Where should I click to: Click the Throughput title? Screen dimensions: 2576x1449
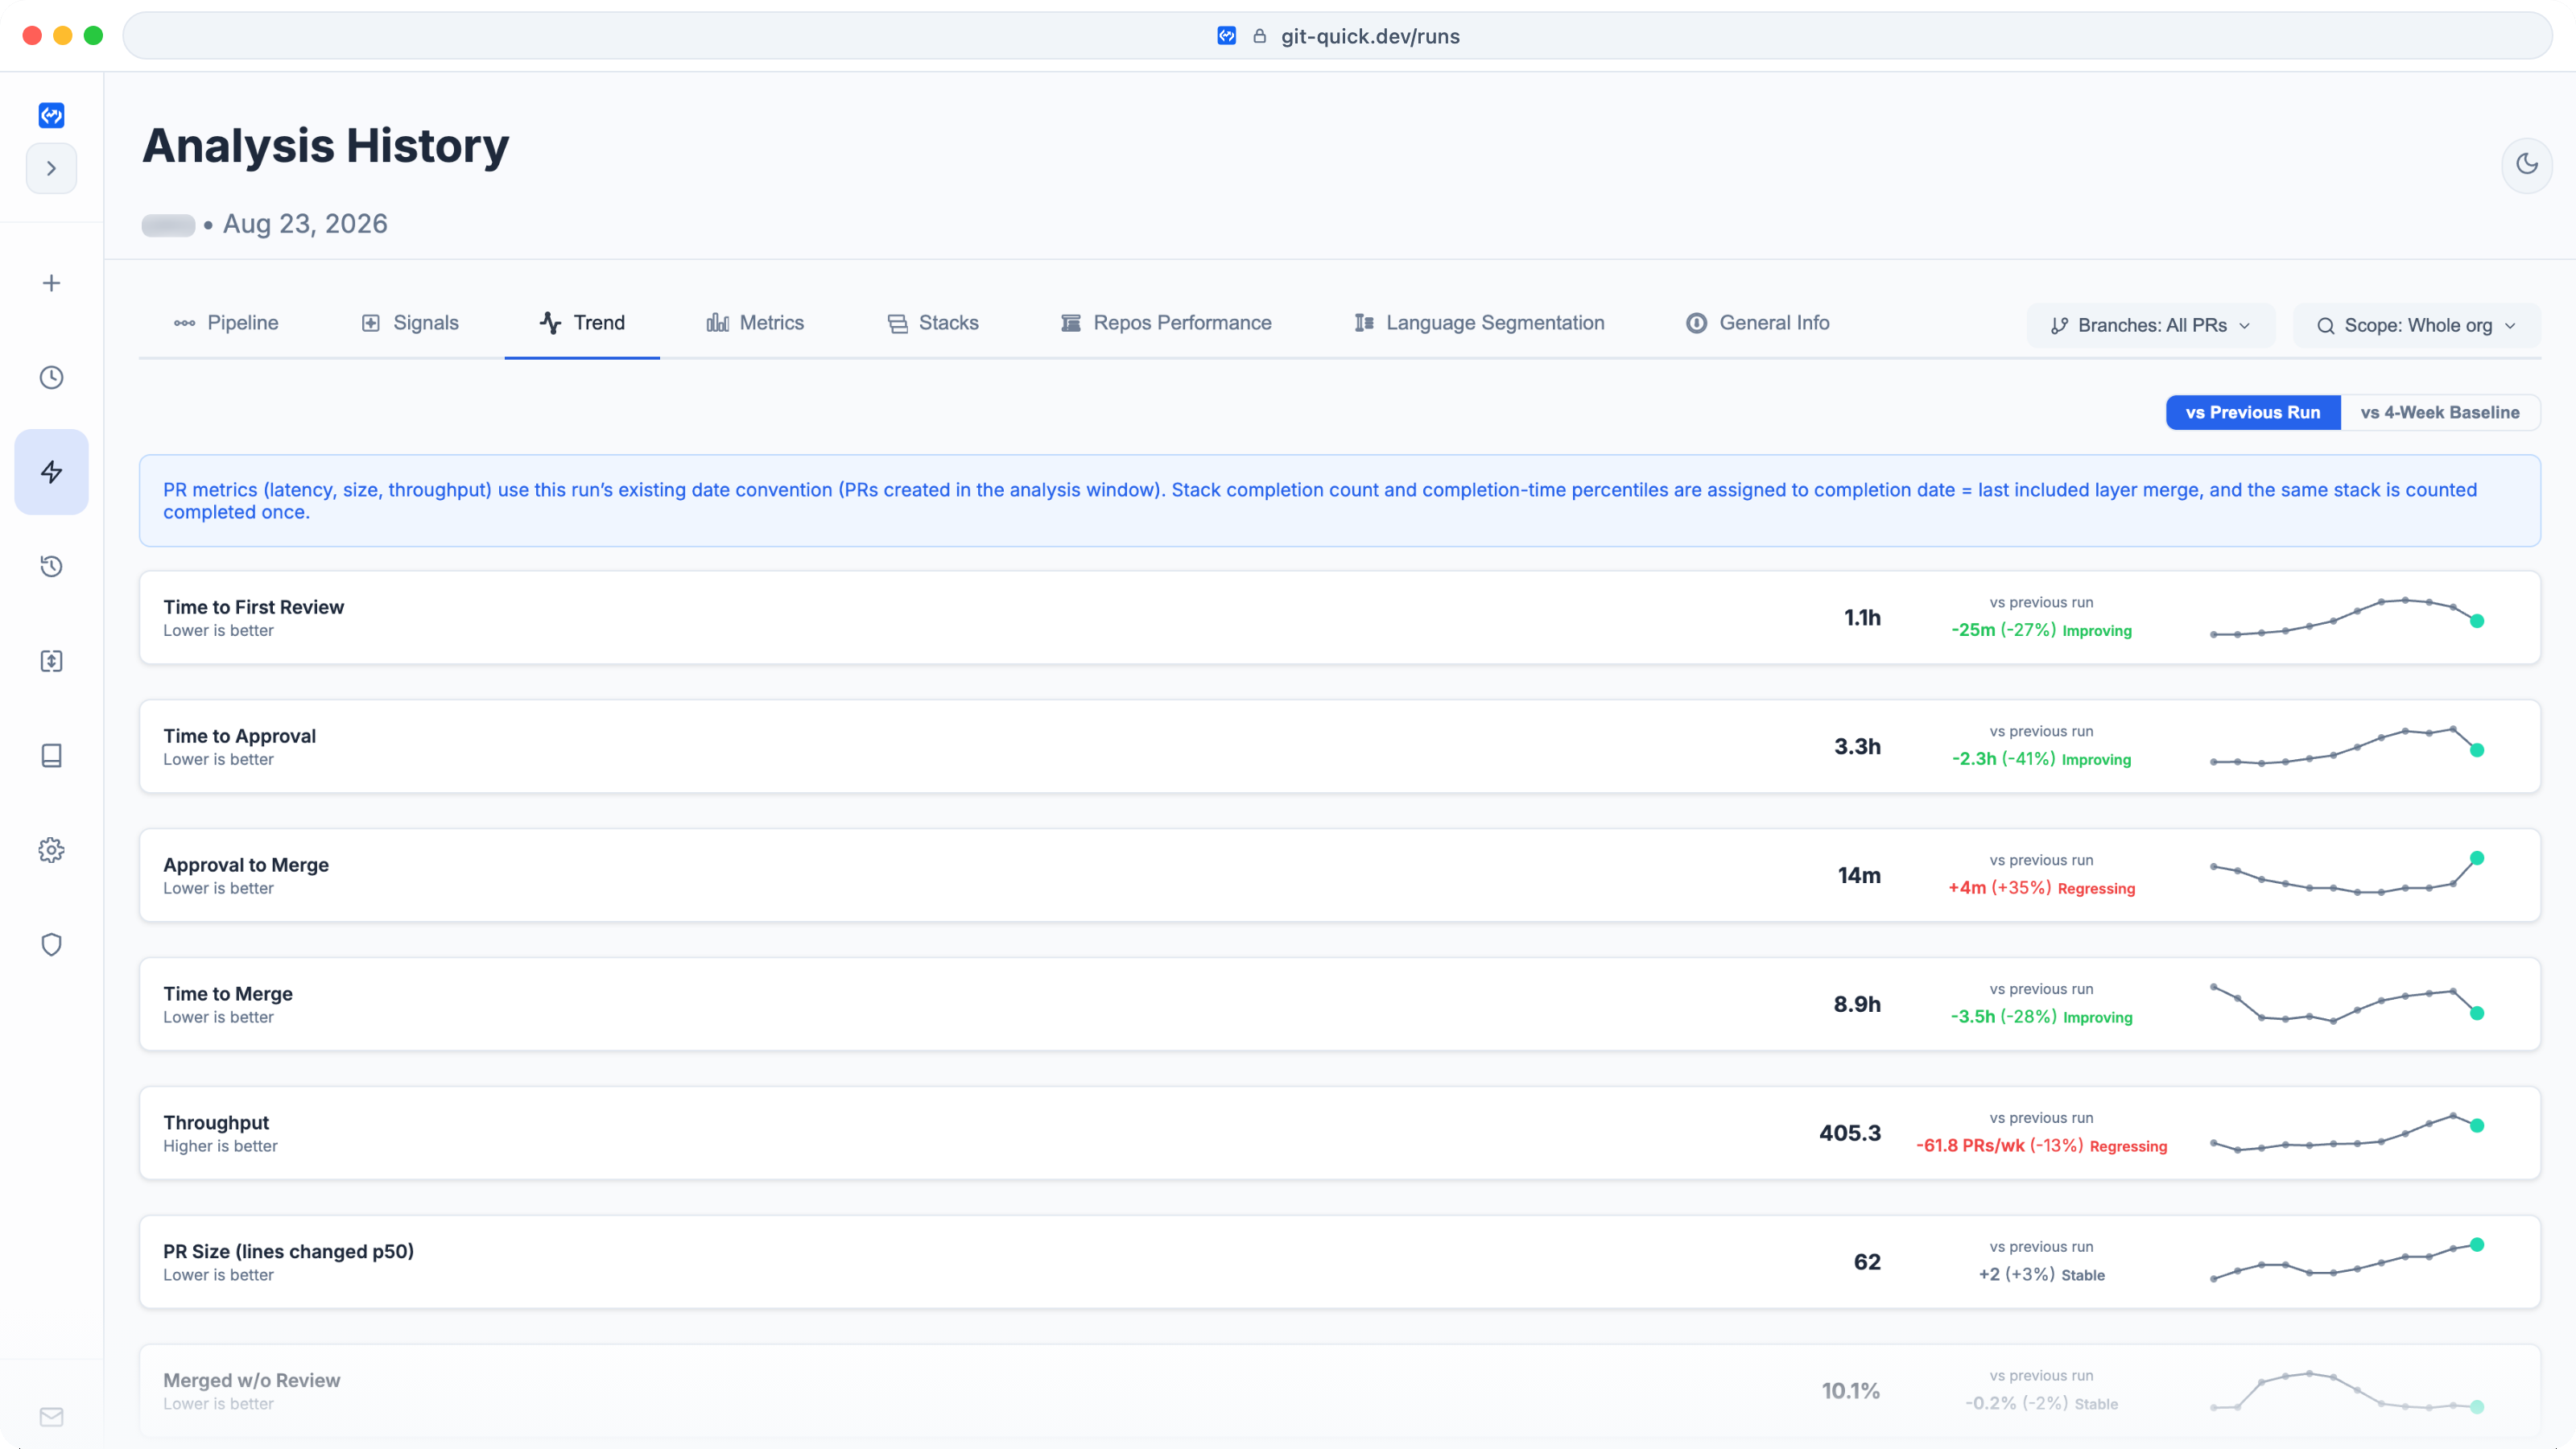[x=216, y=1123]
